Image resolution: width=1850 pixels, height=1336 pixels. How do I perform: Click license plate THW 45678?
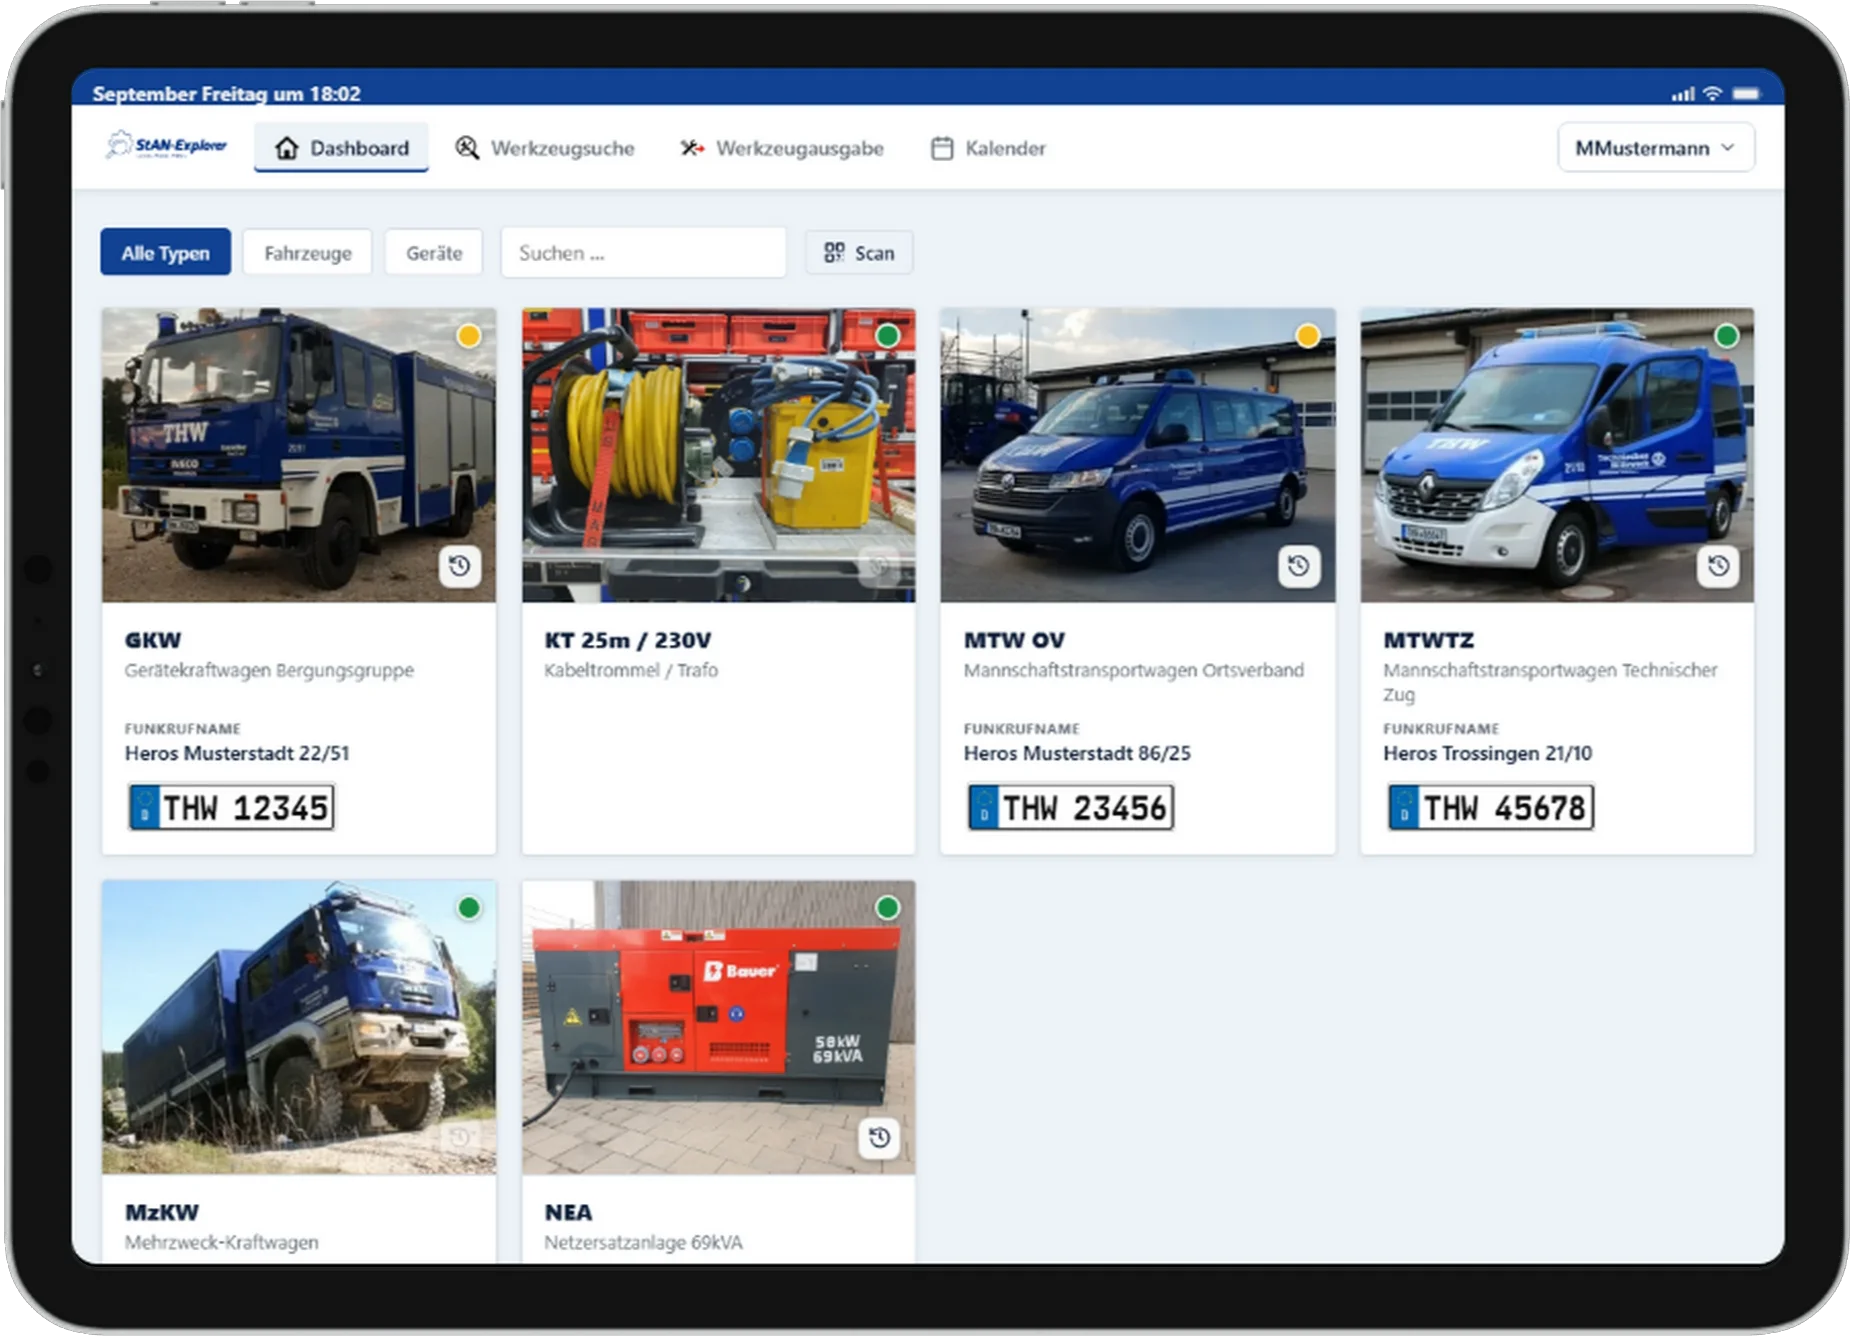1490,807
